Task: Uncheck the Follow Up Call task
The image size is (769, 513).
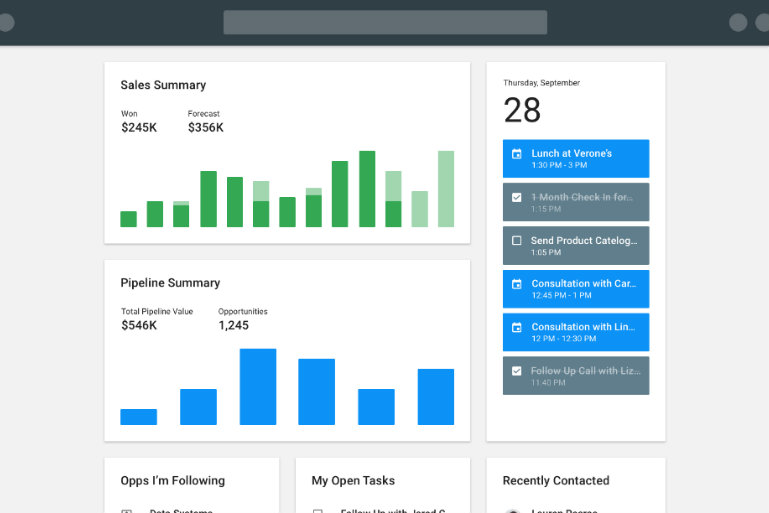Action: pos(517,371)
